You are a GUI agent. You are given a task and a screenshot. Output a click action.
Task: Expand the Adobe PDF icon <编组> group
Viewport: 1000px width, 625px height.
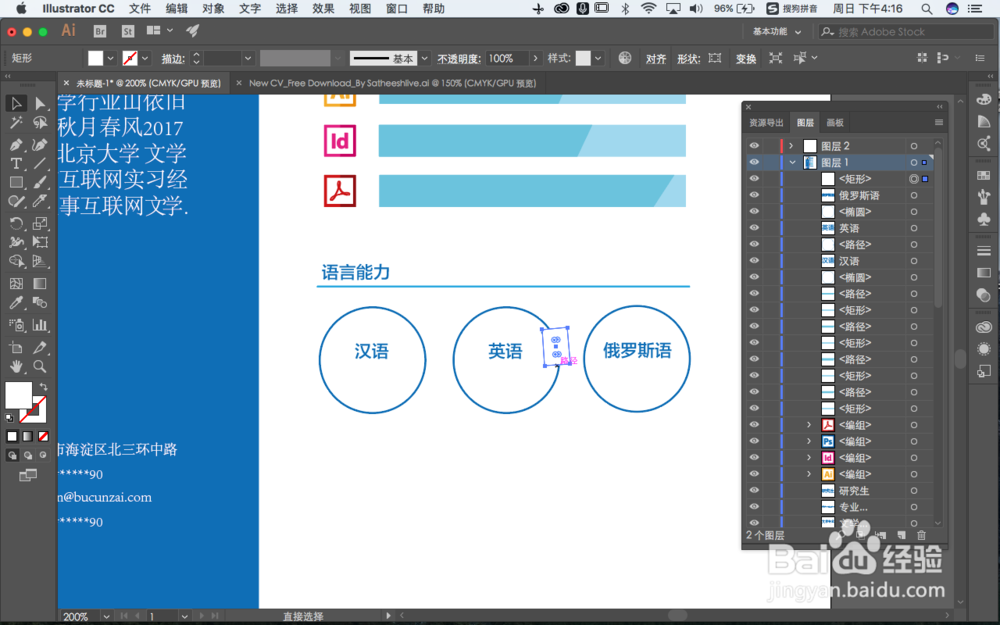[x=809, y=425]
